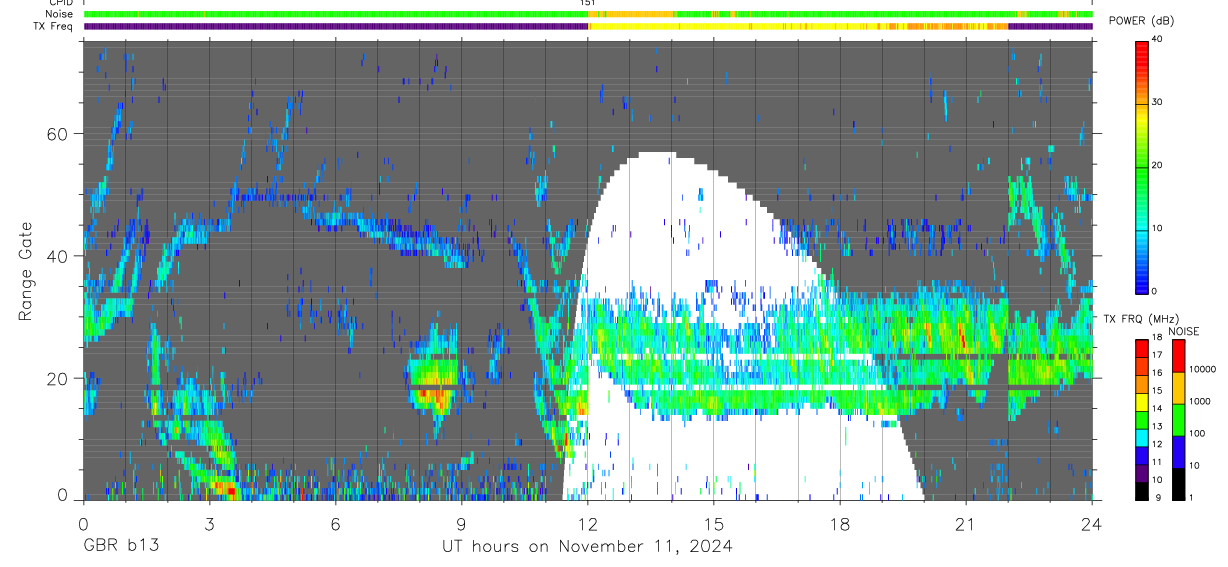This screenshot has height=567, width=1228.
Task: Click the 6 hour tick label on time axis
Action: pos(336,523)
